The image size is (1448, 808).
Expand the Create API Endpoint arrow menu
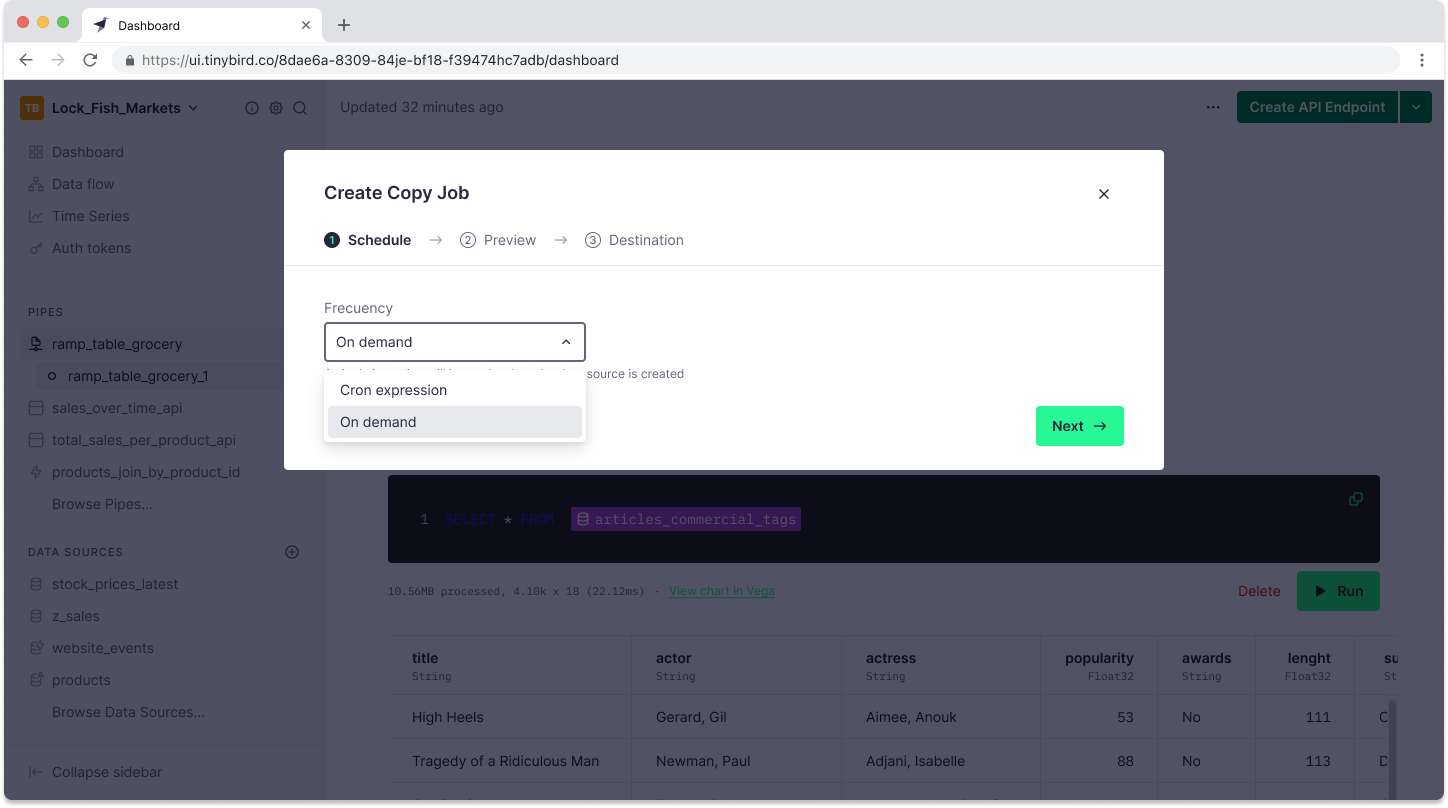click(x=1416, y=107)
